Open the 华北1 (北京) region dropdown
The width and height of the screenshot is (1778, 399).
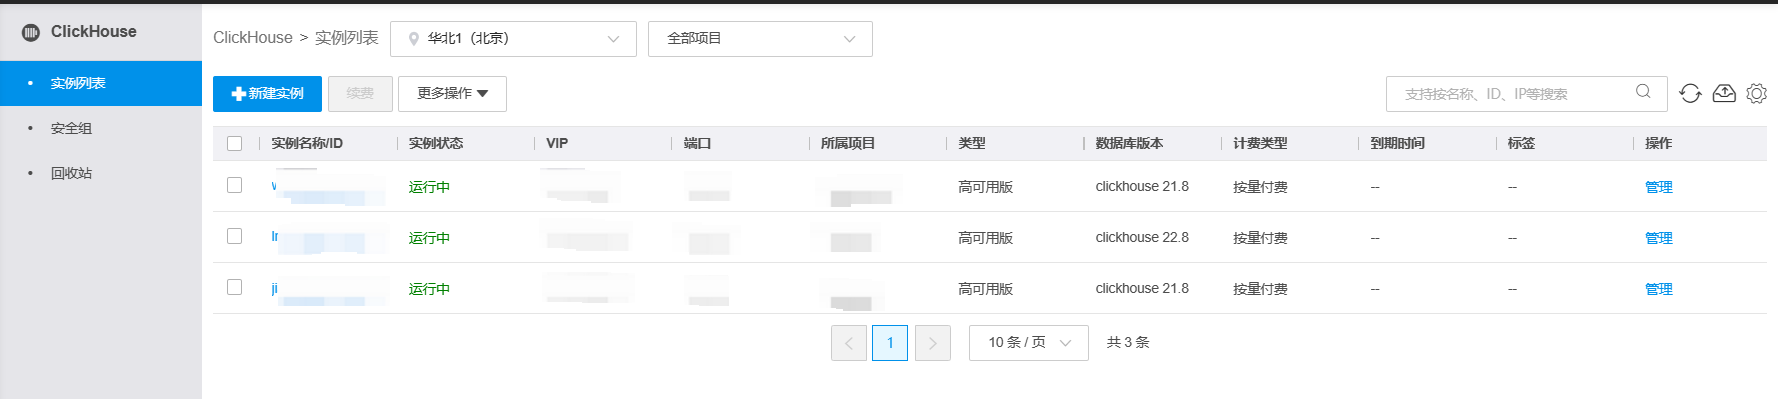point(513,39)
